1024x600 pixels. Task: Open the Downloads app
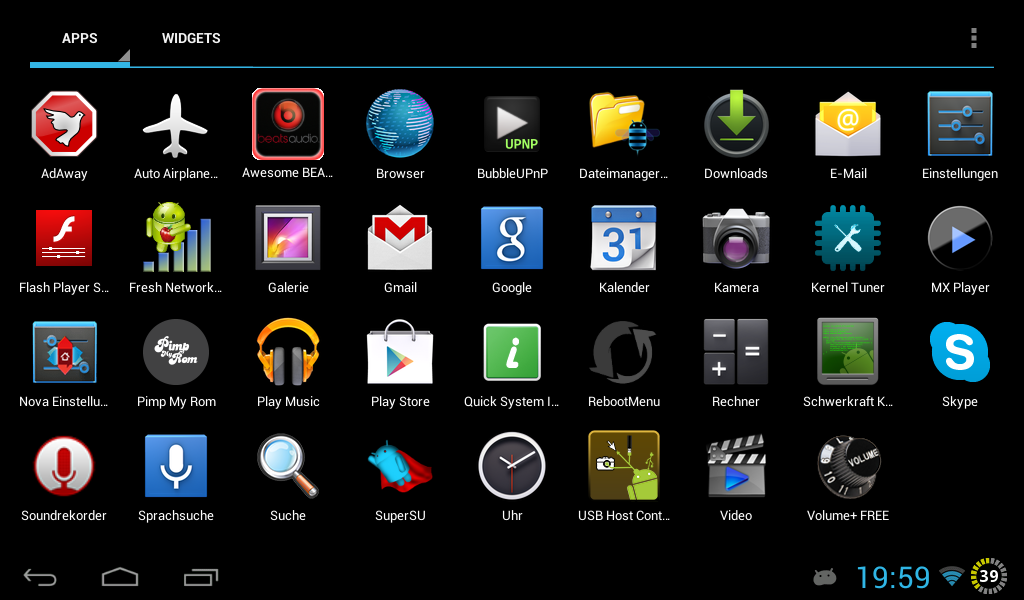coord(736,124)
